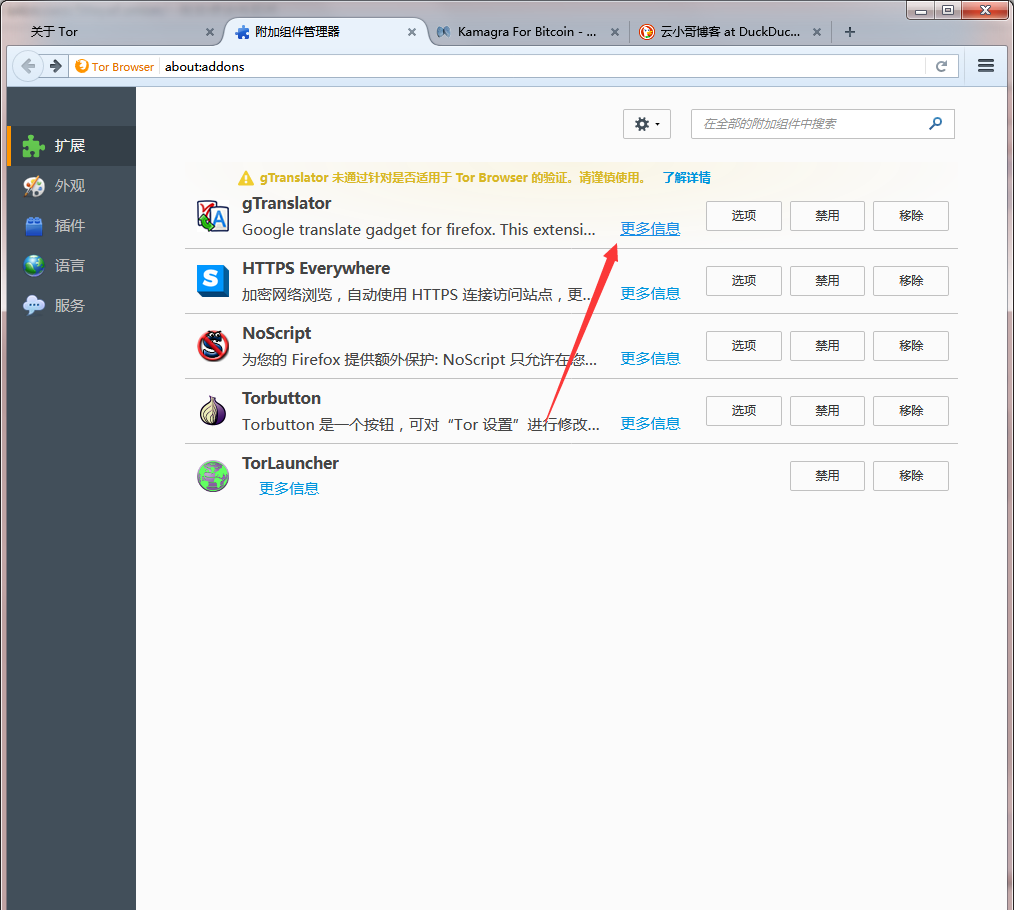
Task: Remove HTTPS Everywhere with 移除
Action: [x=911, y=281]
